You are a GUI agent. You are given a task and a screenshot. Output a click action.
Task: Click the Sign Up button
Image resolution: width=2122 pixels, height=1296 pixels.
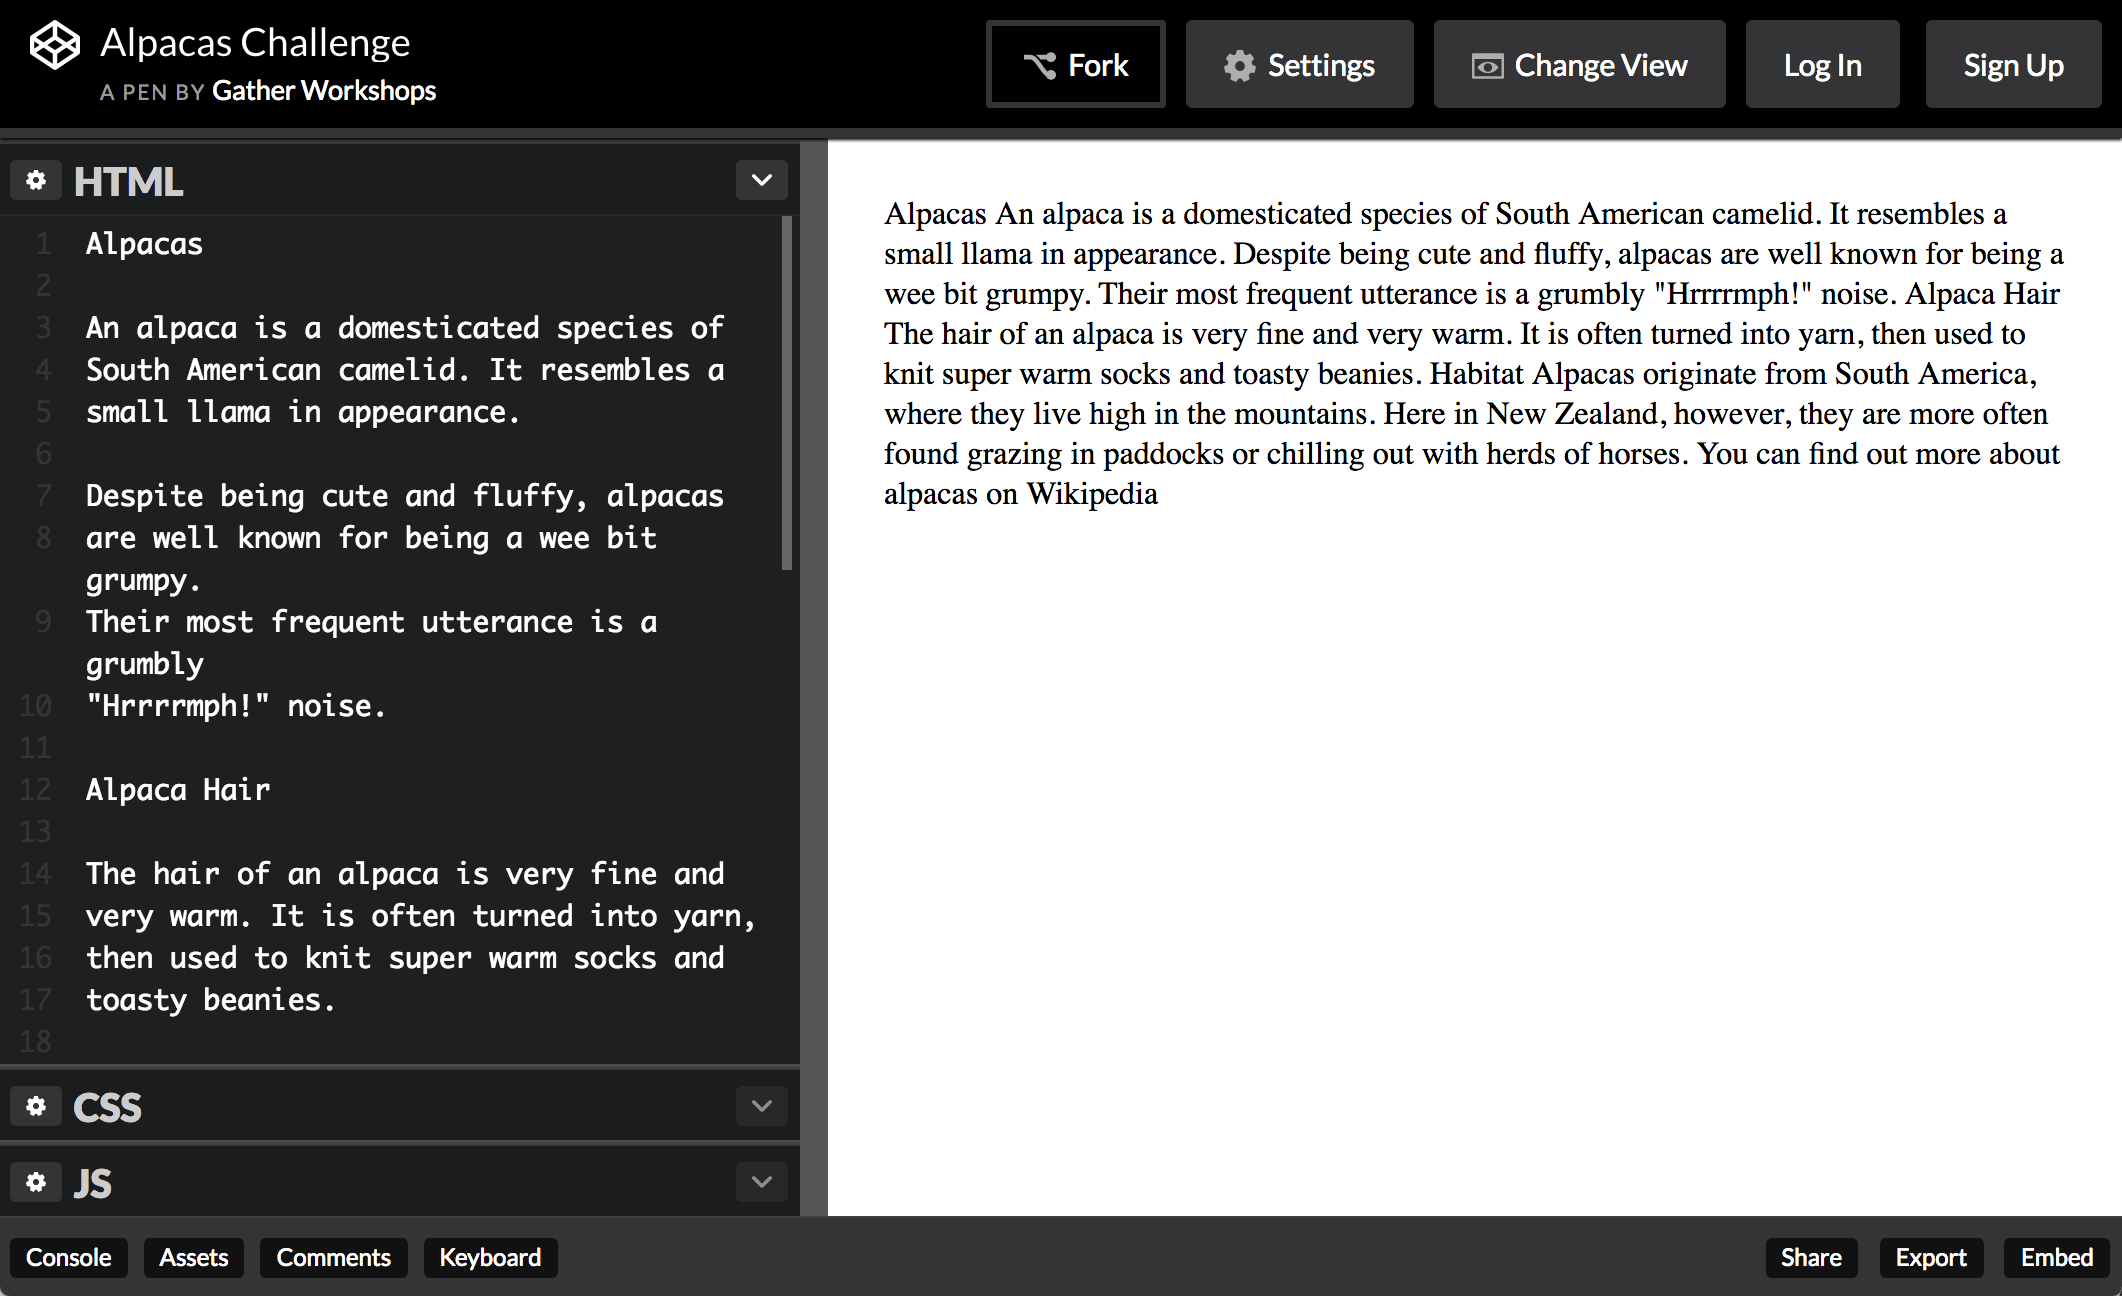point(2013,65)
